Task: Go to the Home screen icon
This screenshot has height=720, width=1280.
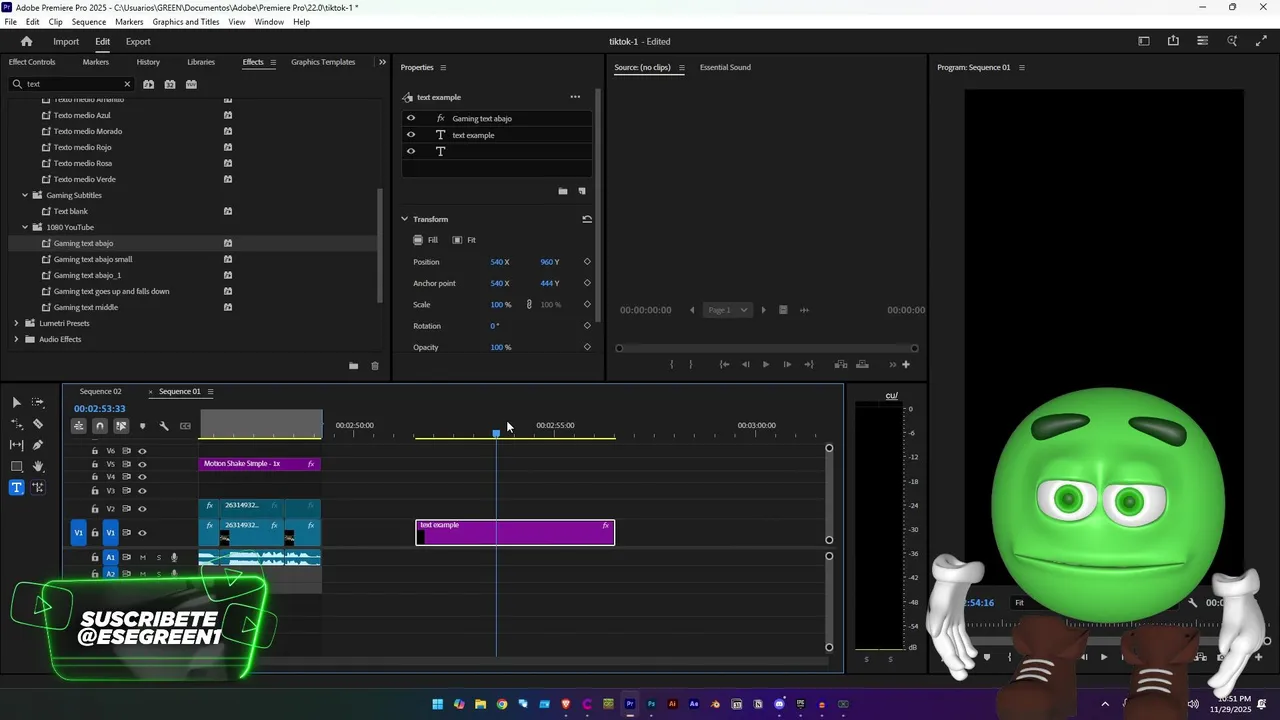Action: point(27,41)
